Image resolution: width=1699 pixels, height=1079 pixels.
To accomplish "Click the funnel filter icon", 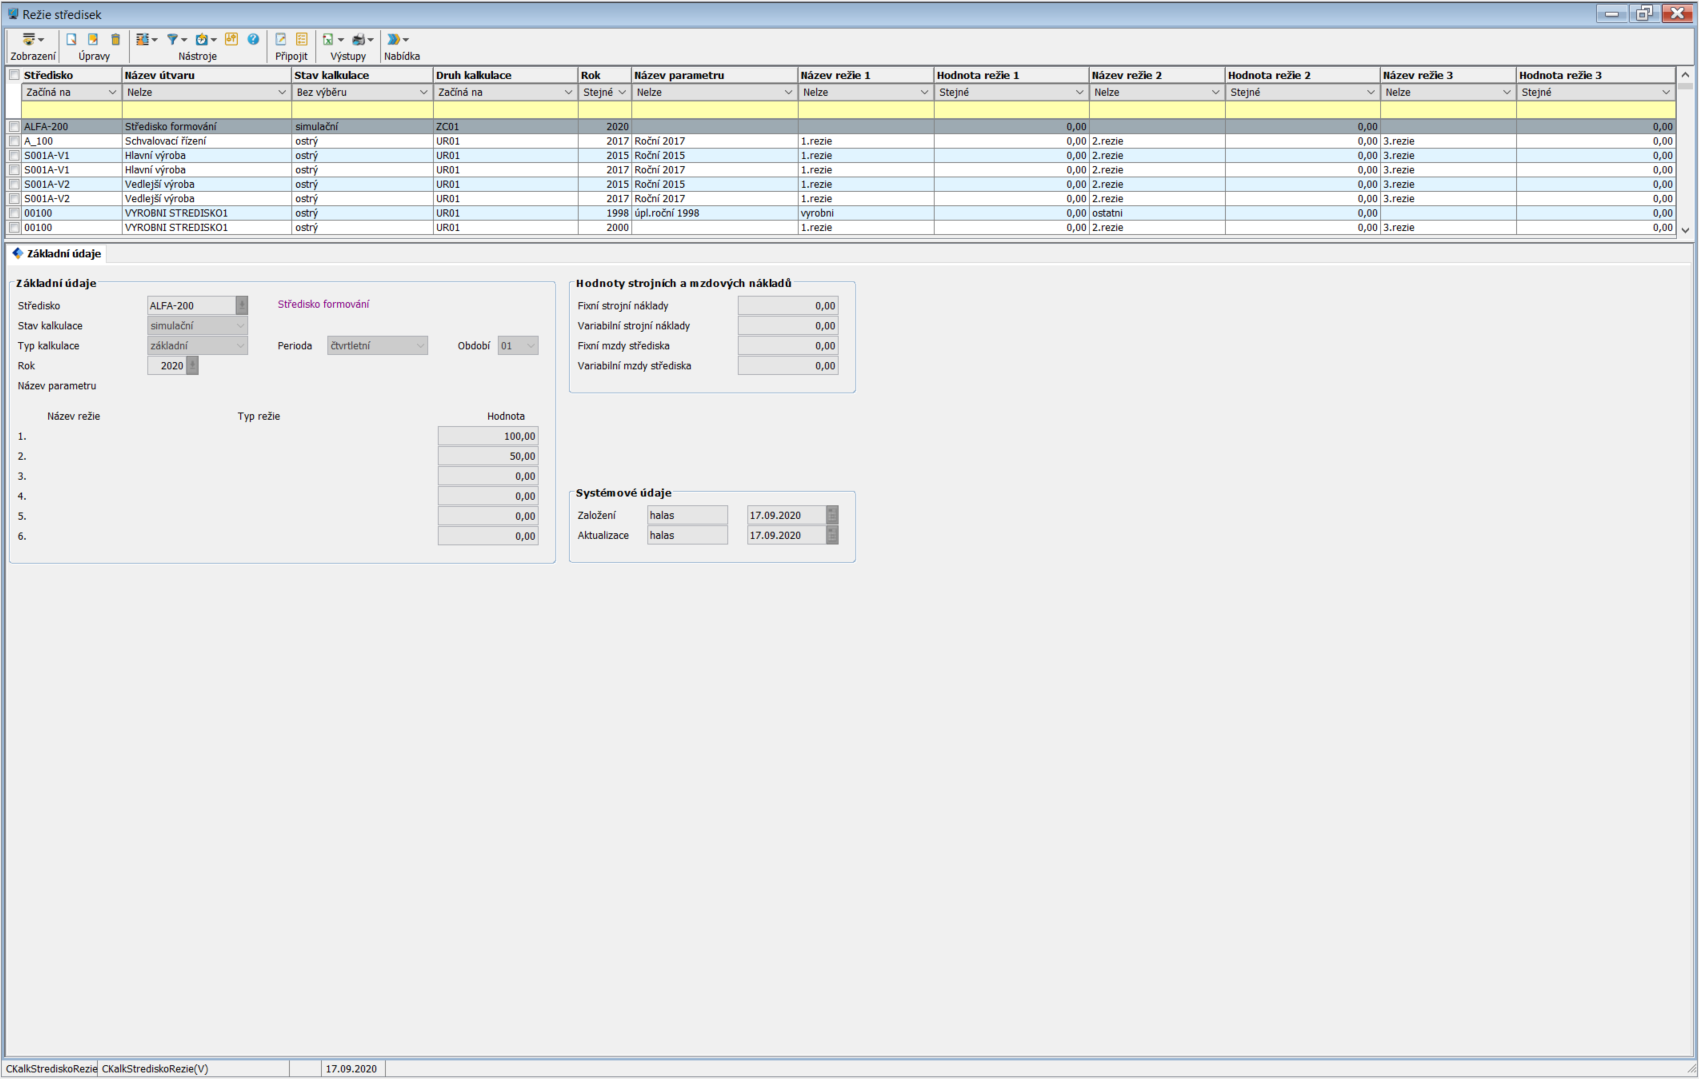I will click(x=173, y=40).
